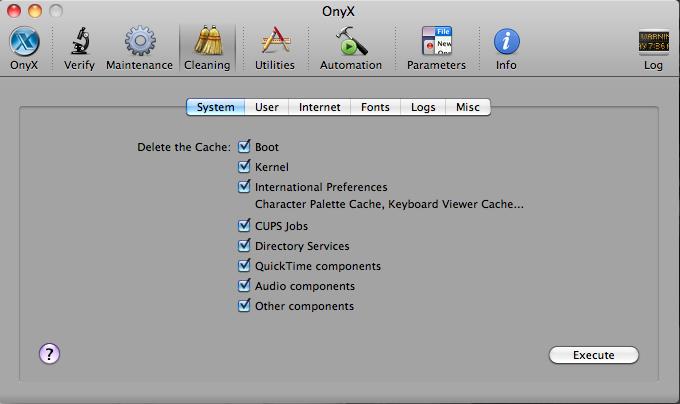
Task: Disable the International Preferences checkbox
Action: click(244, 187)
